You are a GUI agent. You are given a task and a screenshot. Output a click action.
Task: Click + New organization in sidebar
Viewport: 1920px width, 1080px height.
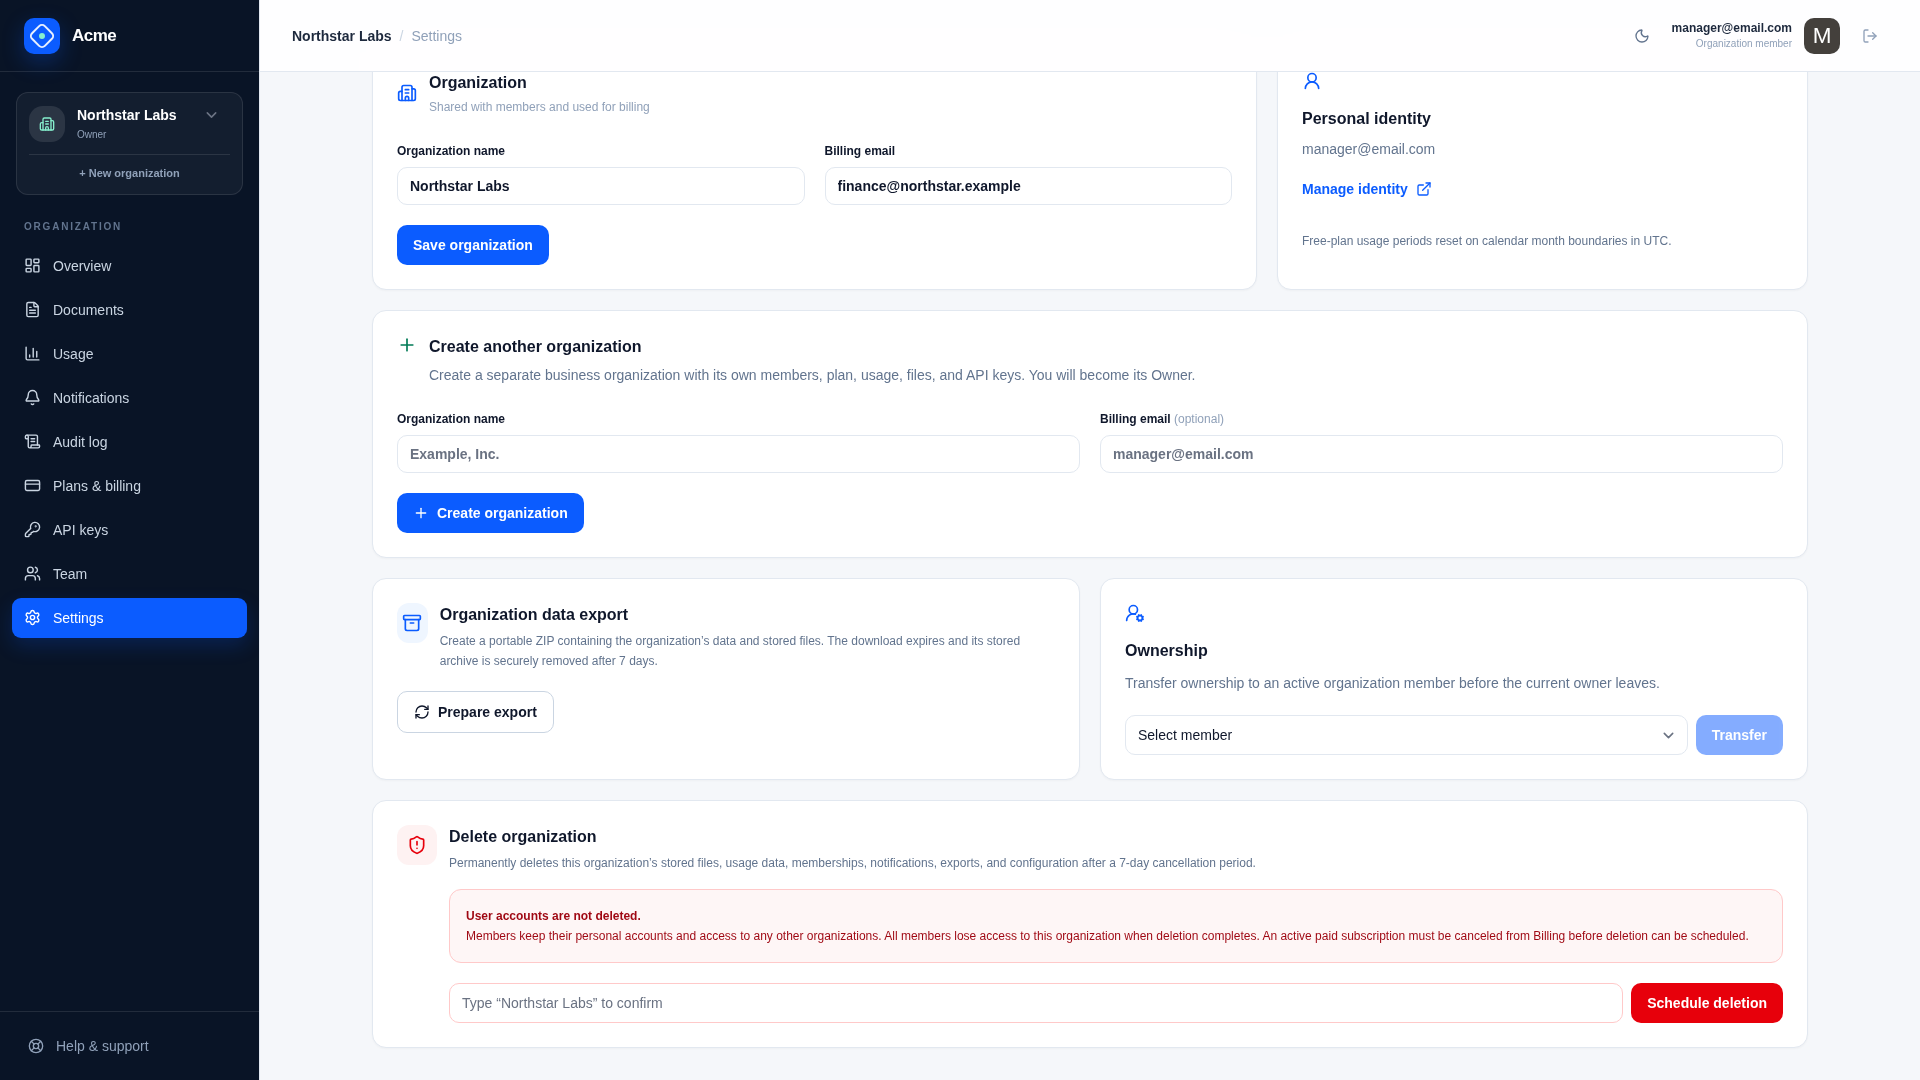click(x=129, y=173)
